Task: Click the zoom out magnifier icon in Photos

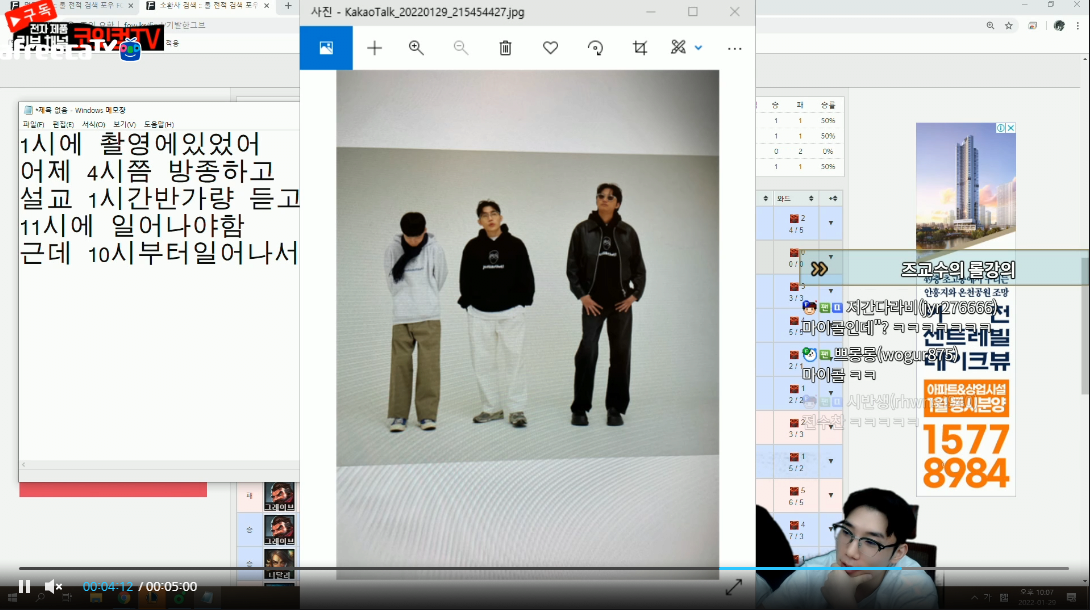Action: click(x=461, y=48)
